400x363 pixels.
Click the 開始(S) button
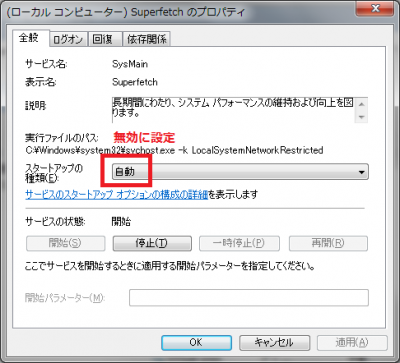click(65, 243)
